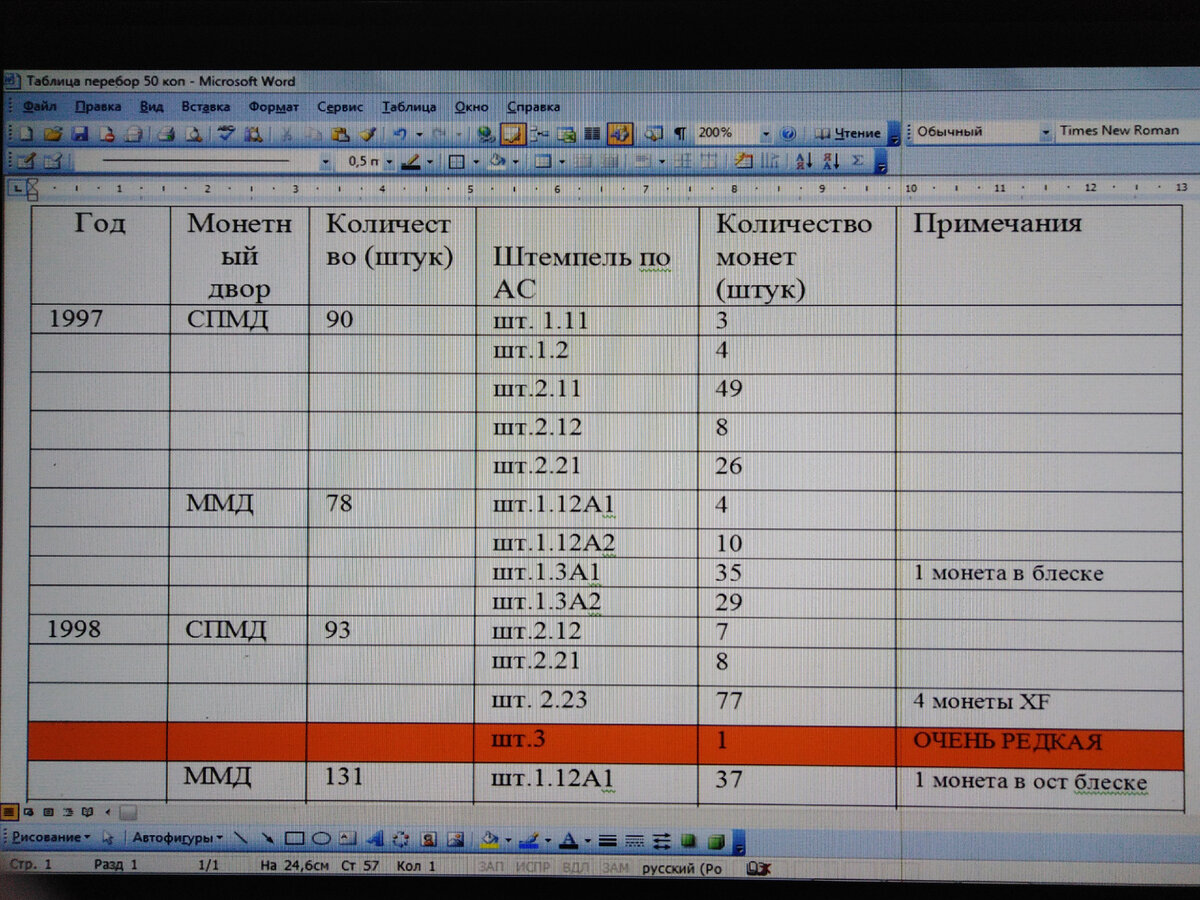Viewport: 1200px width, 900px height.
Task: Toggle the paragraph marks ¶ button
Action: 680,133
